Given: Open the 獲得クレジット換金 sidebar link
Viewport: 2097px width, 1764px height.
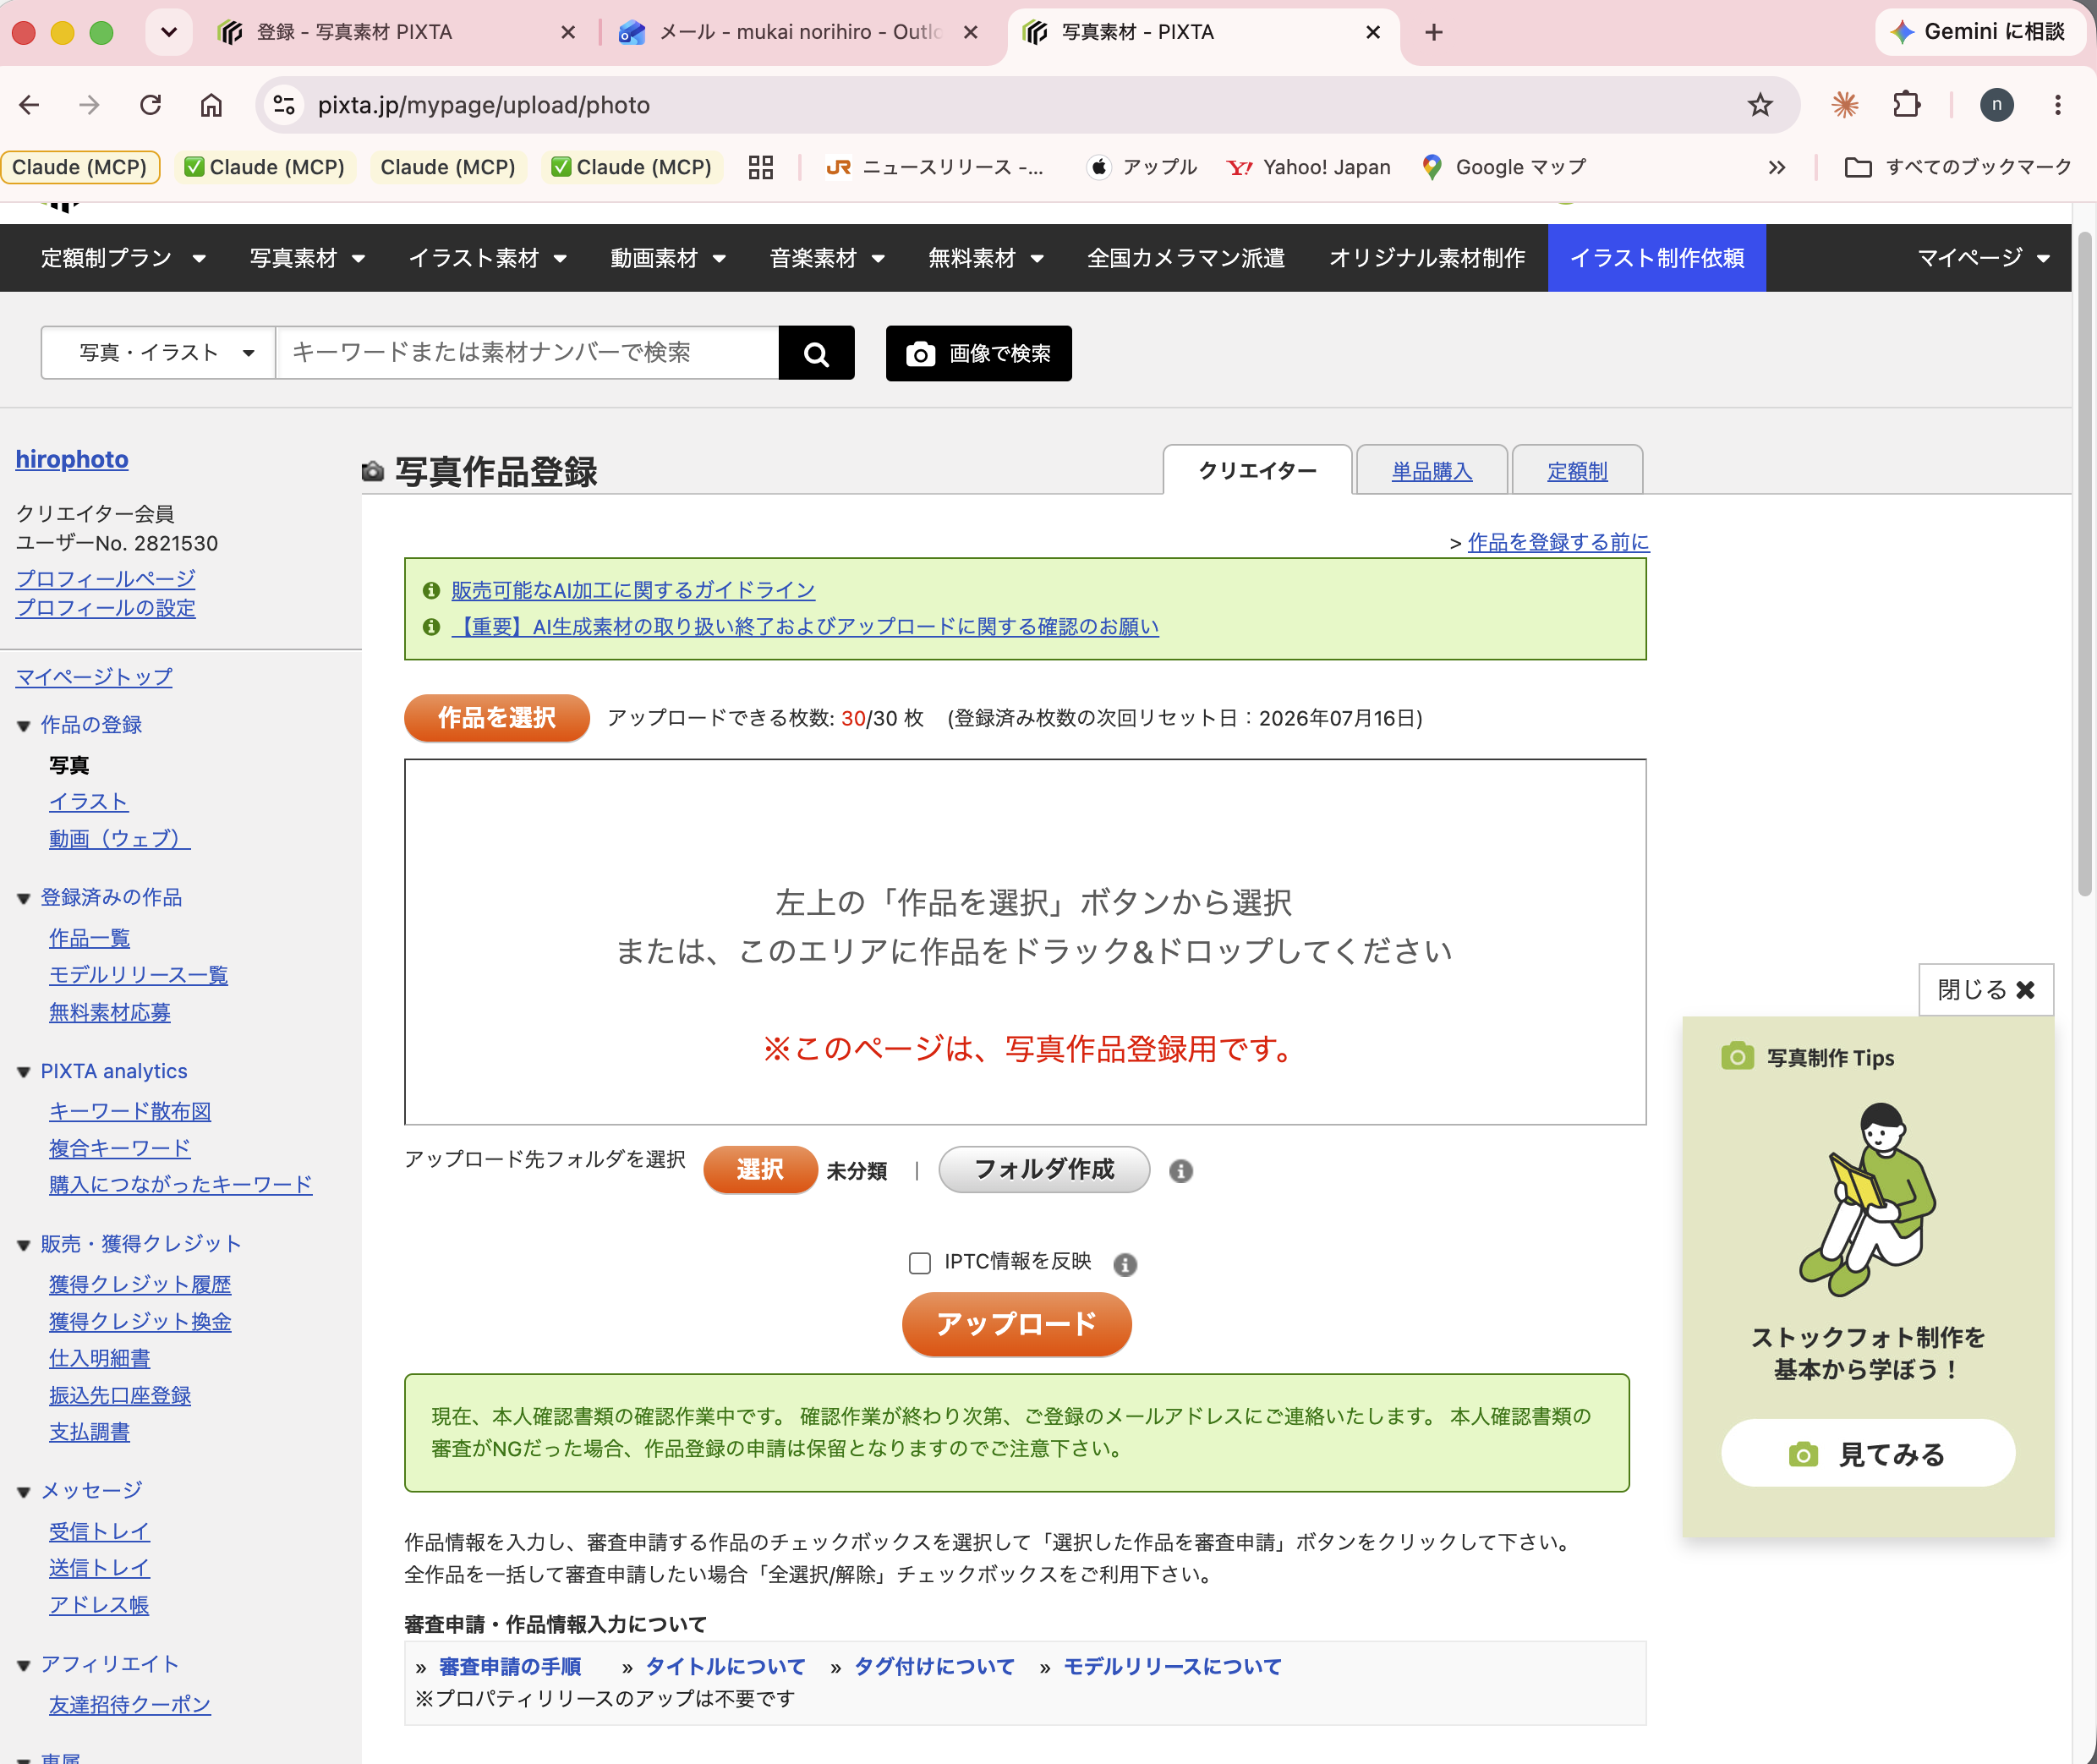Looking at the screenshot, I should pos(140,1322).
